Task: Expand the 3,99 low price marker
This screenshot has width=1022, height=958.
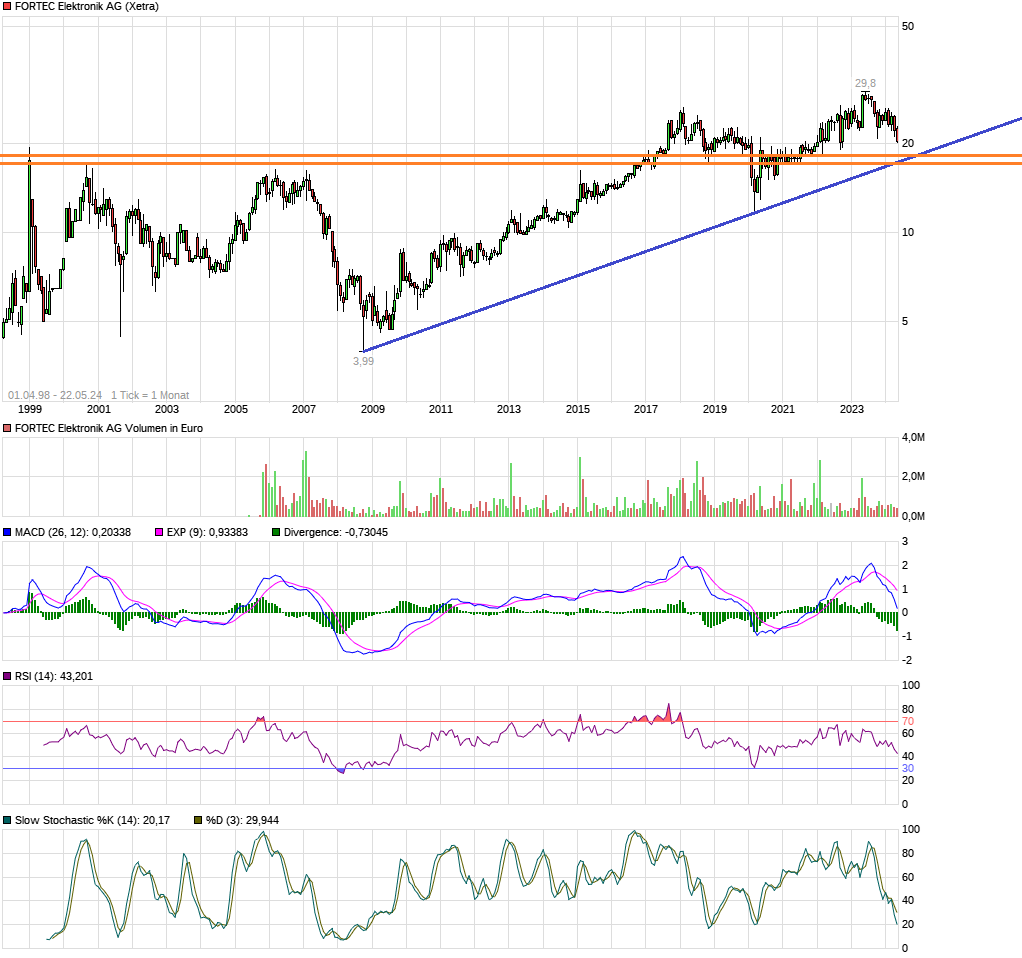Action: point(364,360)
